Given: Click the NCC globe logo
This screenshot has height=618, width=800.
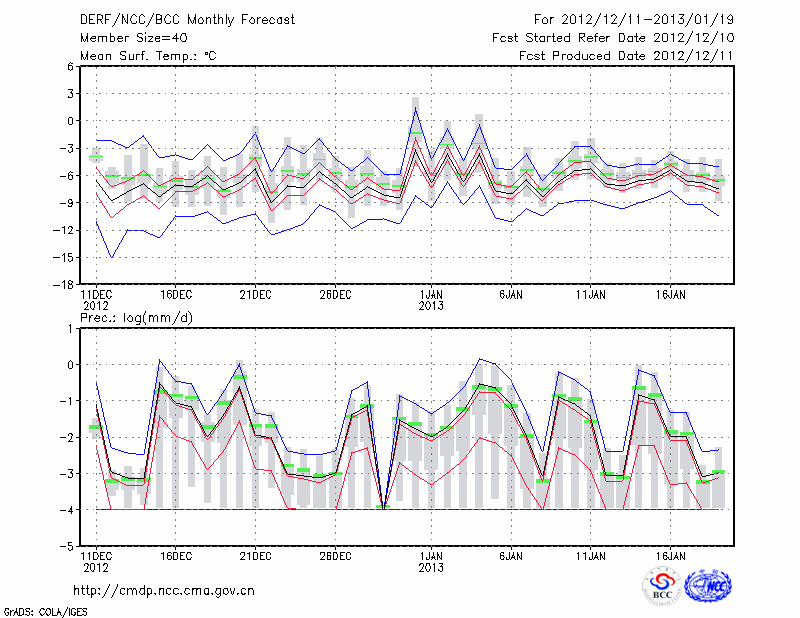Looking at the screenshot, I should pyautogui.click(x=707, y=588).
